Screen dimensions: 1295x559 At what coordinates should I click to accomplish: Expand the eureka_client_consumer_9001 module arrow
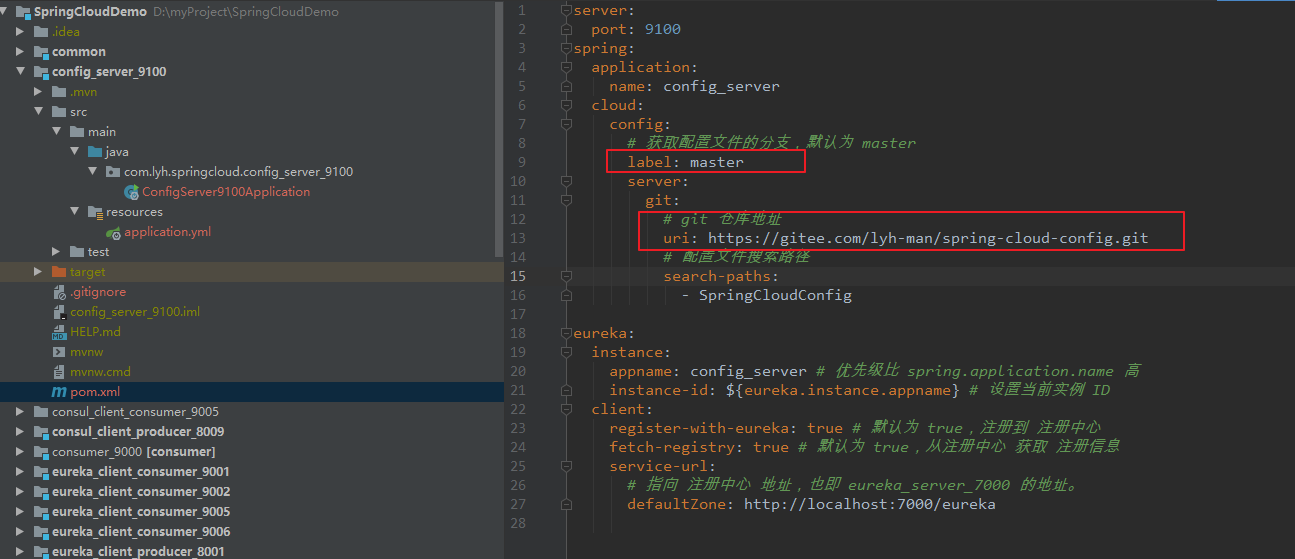pos(20,472)
